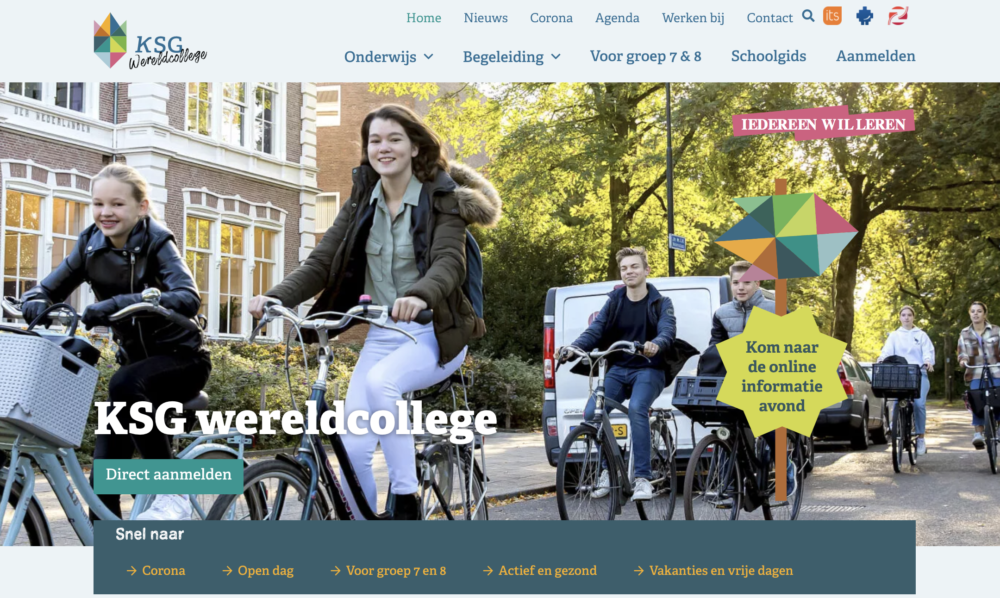Viewport: 1000px width, 598px height.
Task: Click the colorful pinwheel sign graphic
Action: pos(785,236)
